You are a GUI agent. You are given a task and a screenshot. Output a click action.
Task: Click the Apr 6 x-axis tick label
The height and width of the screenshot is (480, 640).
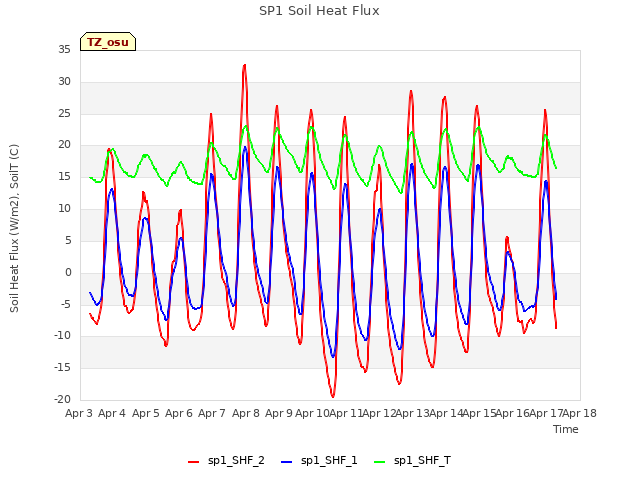click(x=179, y=413)
